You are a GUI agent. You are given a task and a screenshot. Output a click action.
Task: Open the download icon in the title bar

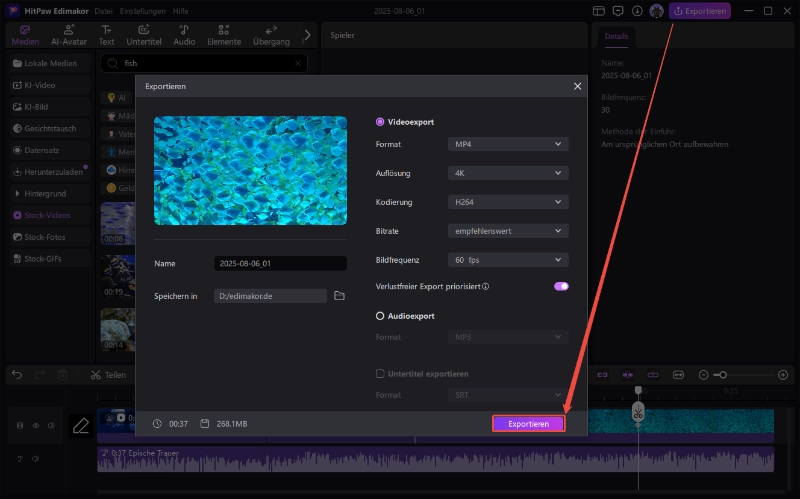(637, 11)
